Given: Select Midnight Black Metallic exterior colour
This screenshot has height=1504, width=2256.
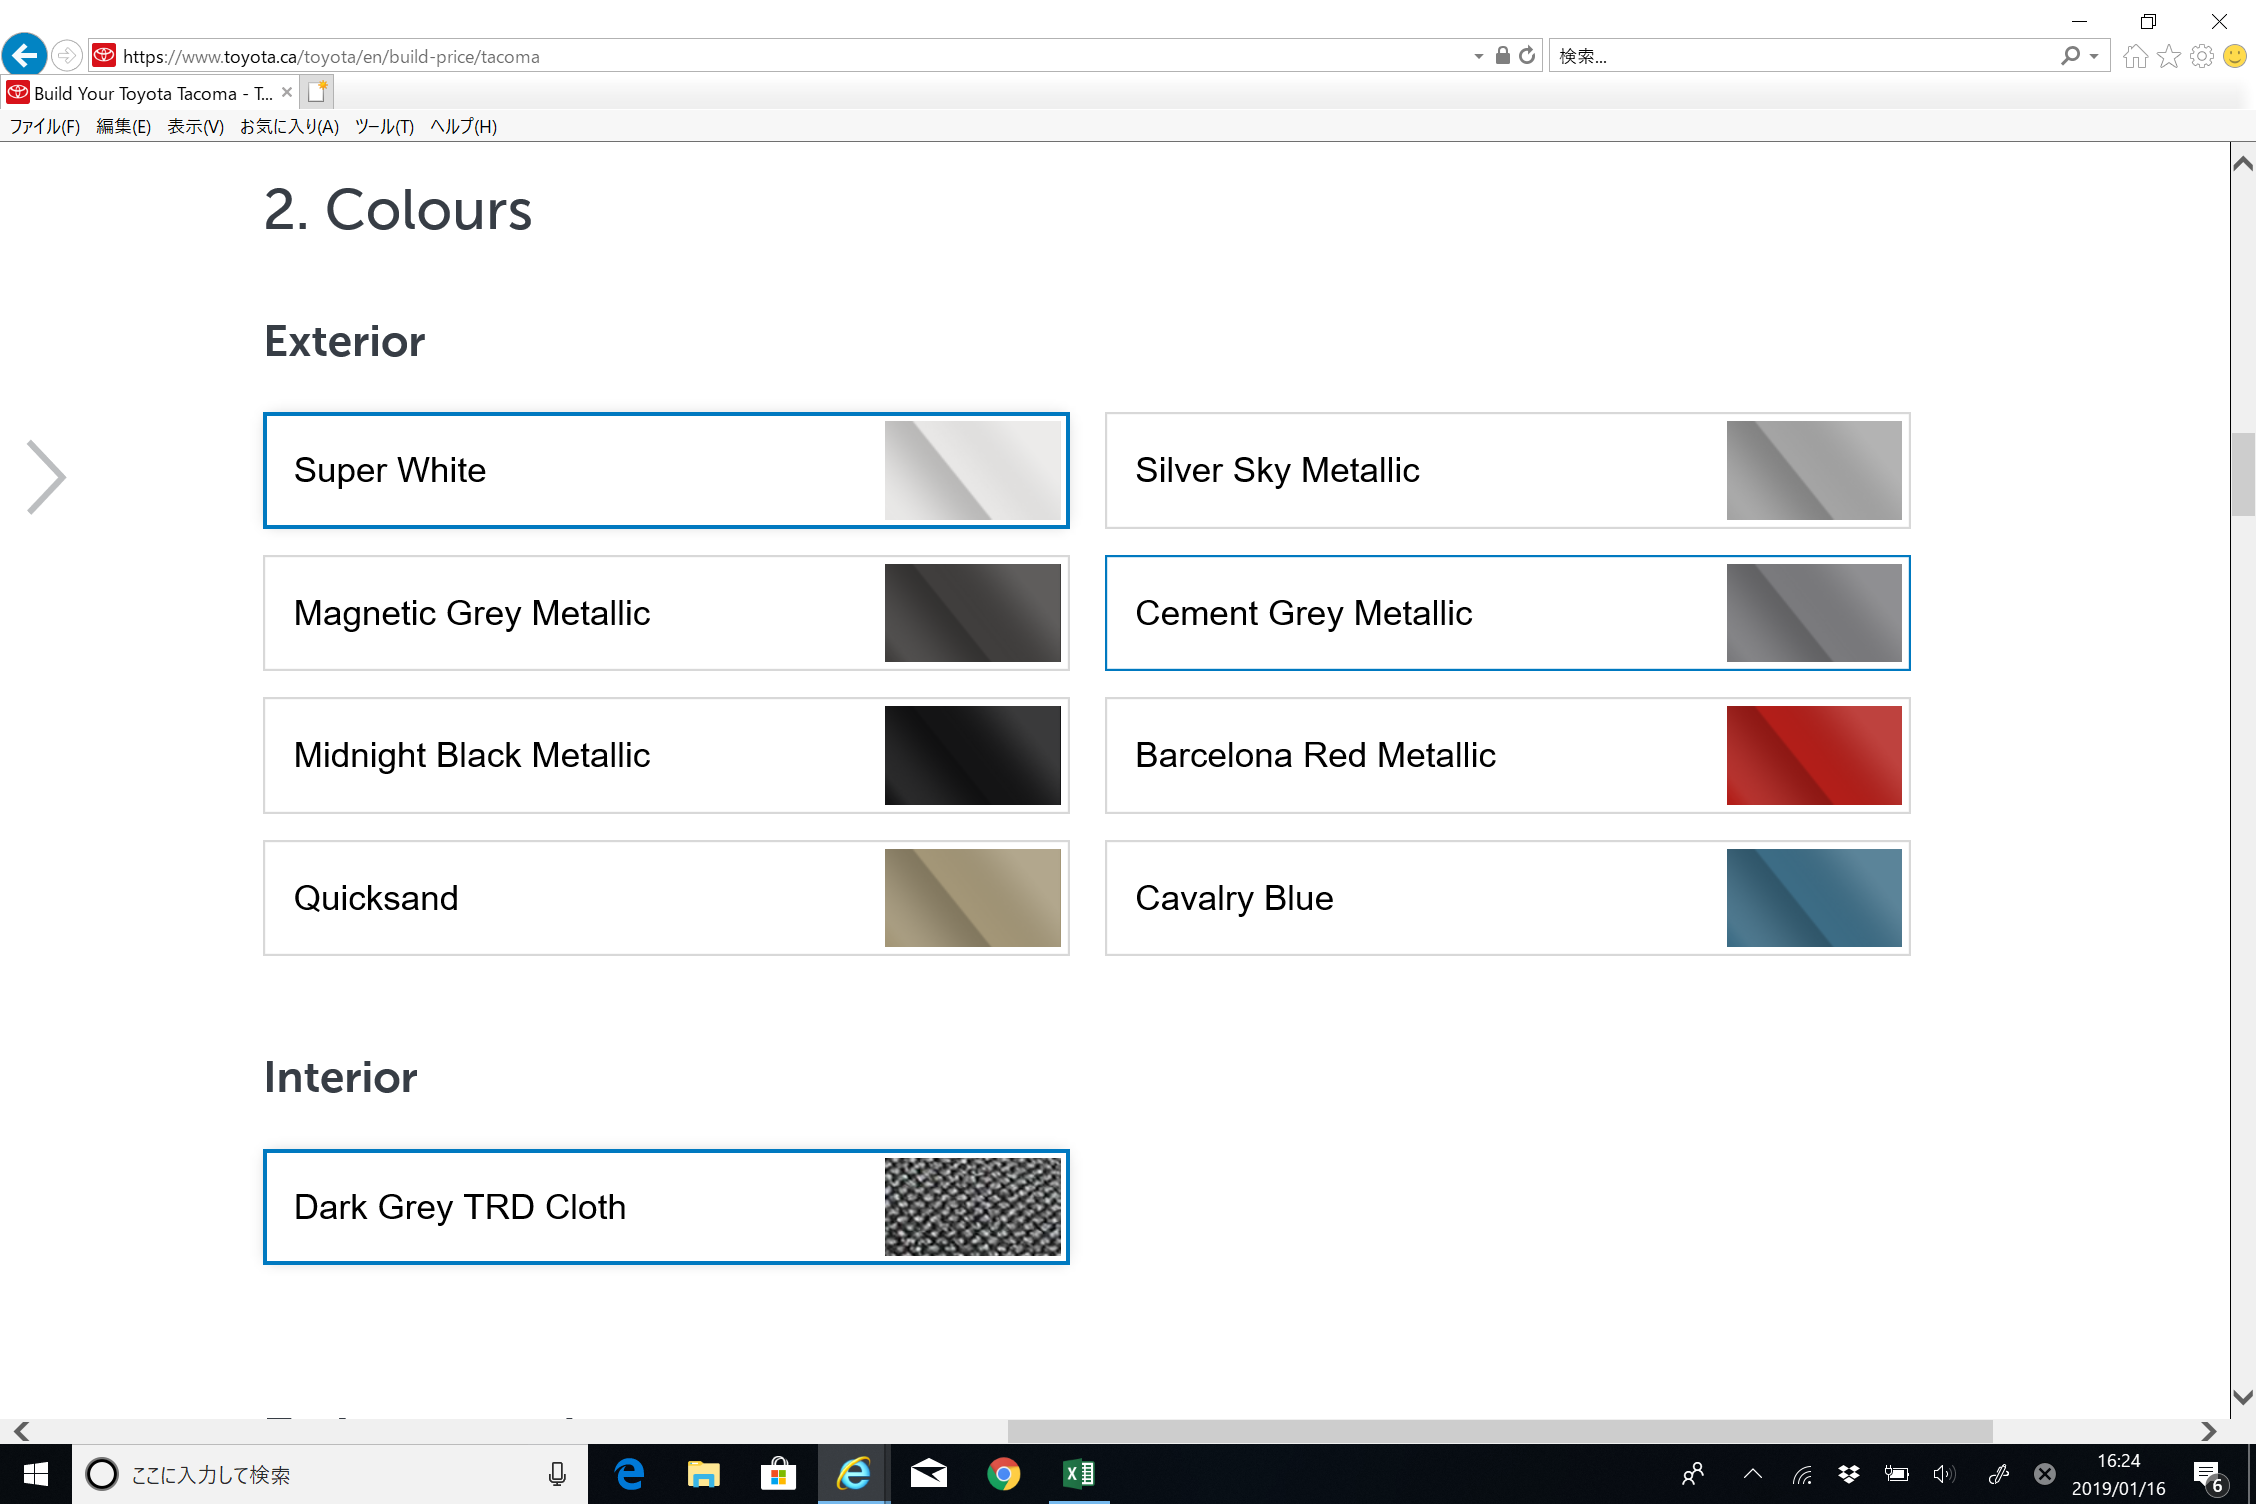Looking at the screenshot, I should click(666, 755).
